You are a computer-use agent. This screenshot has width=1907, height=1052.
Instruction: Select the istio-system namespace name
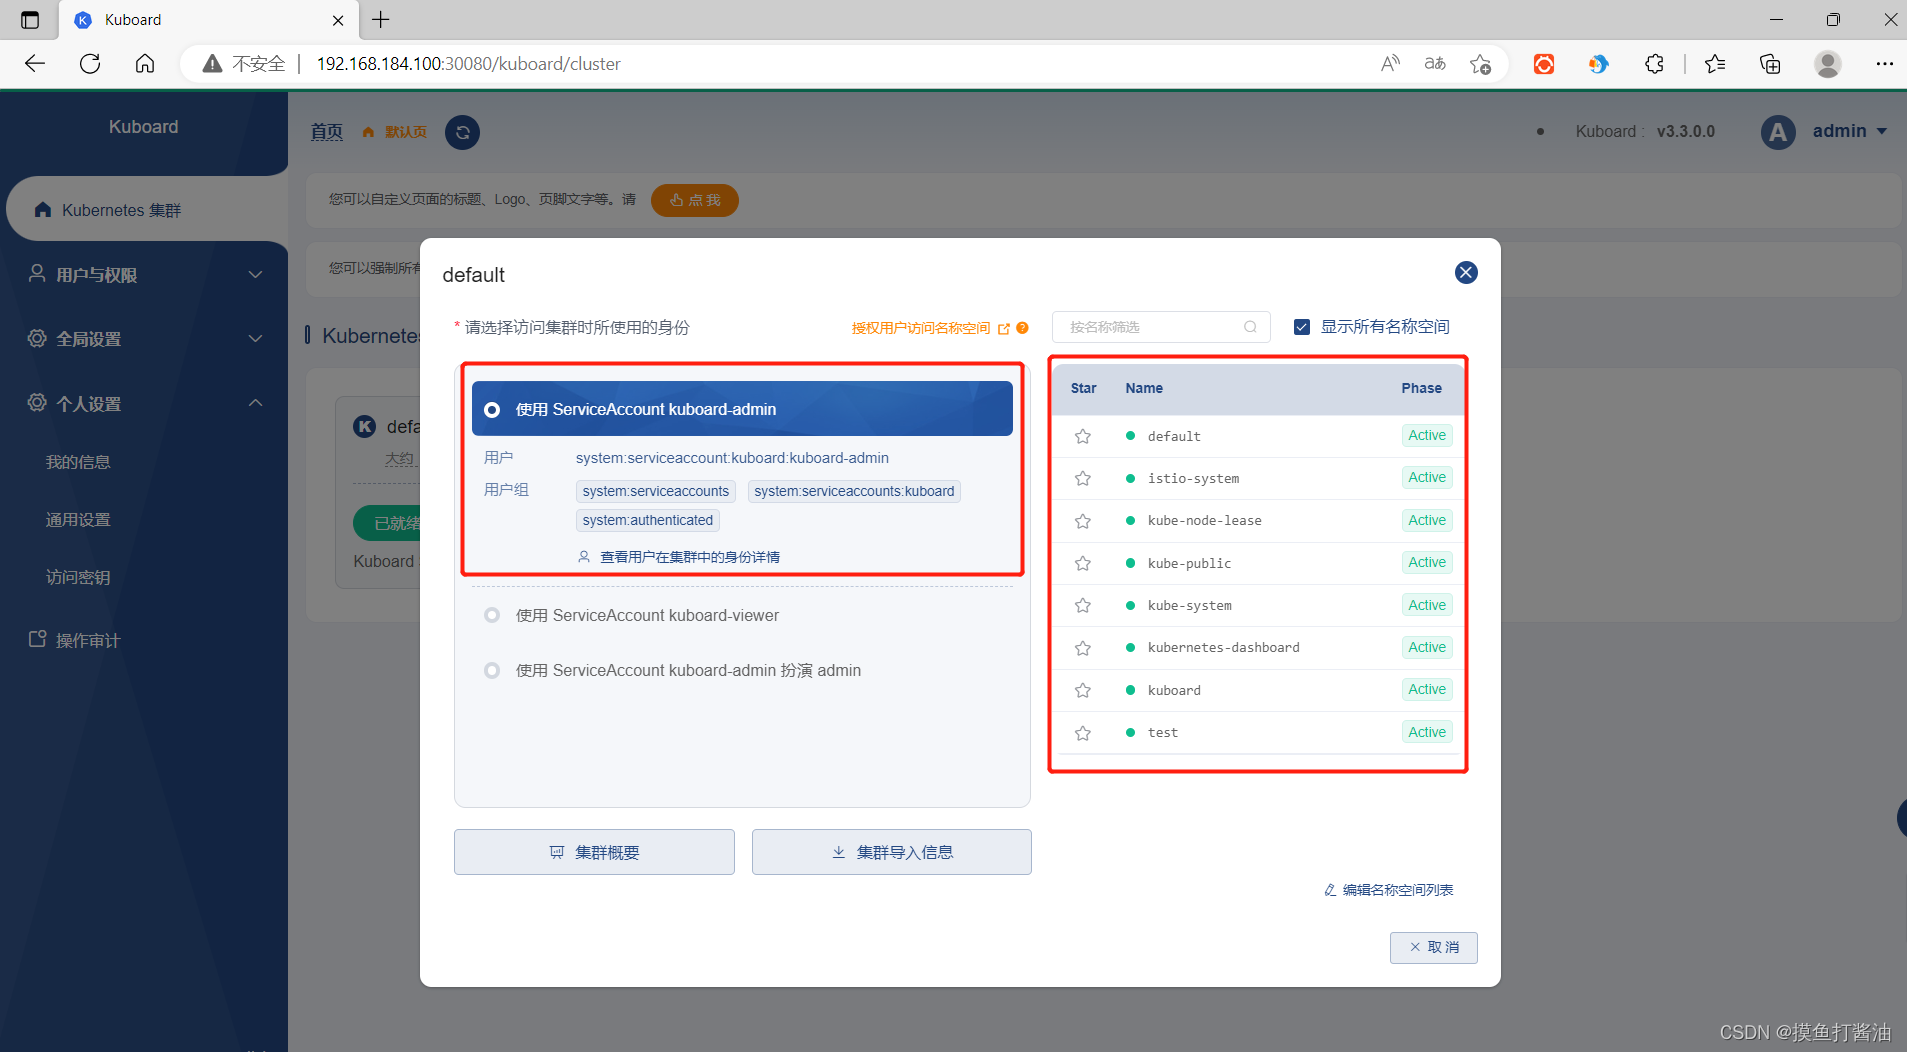1193,478
